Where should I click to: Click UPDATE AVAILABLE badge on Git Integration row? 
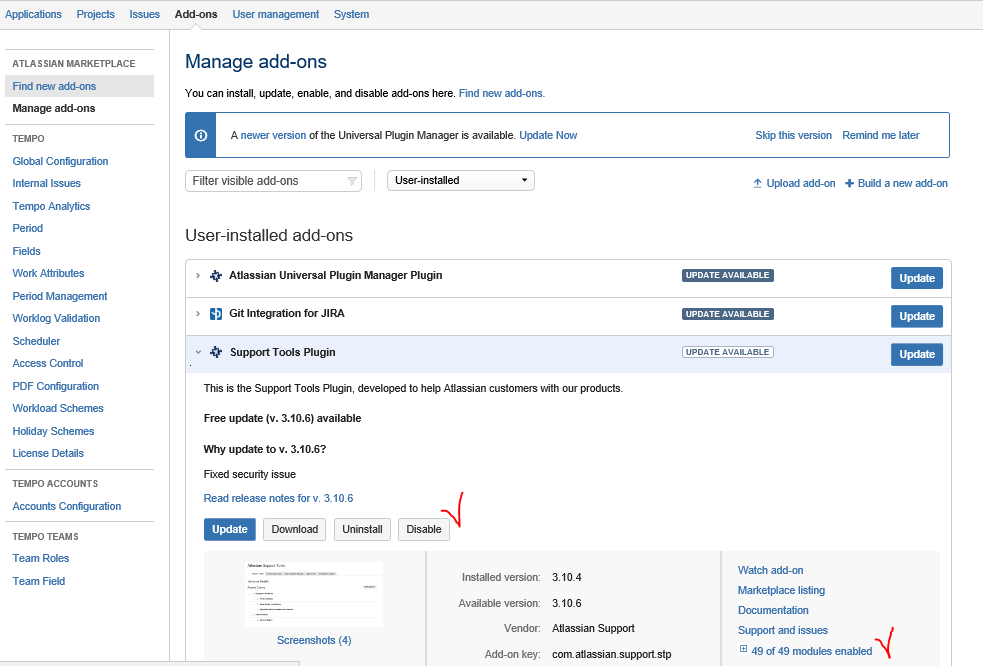(727, 314)
